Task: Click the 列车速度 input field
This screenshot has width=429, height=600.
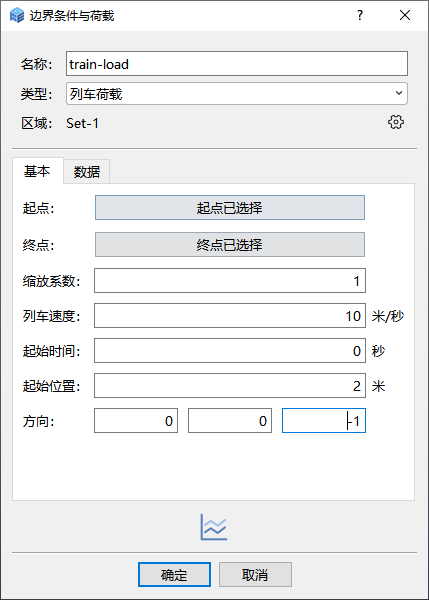Action: pos(230,316)
